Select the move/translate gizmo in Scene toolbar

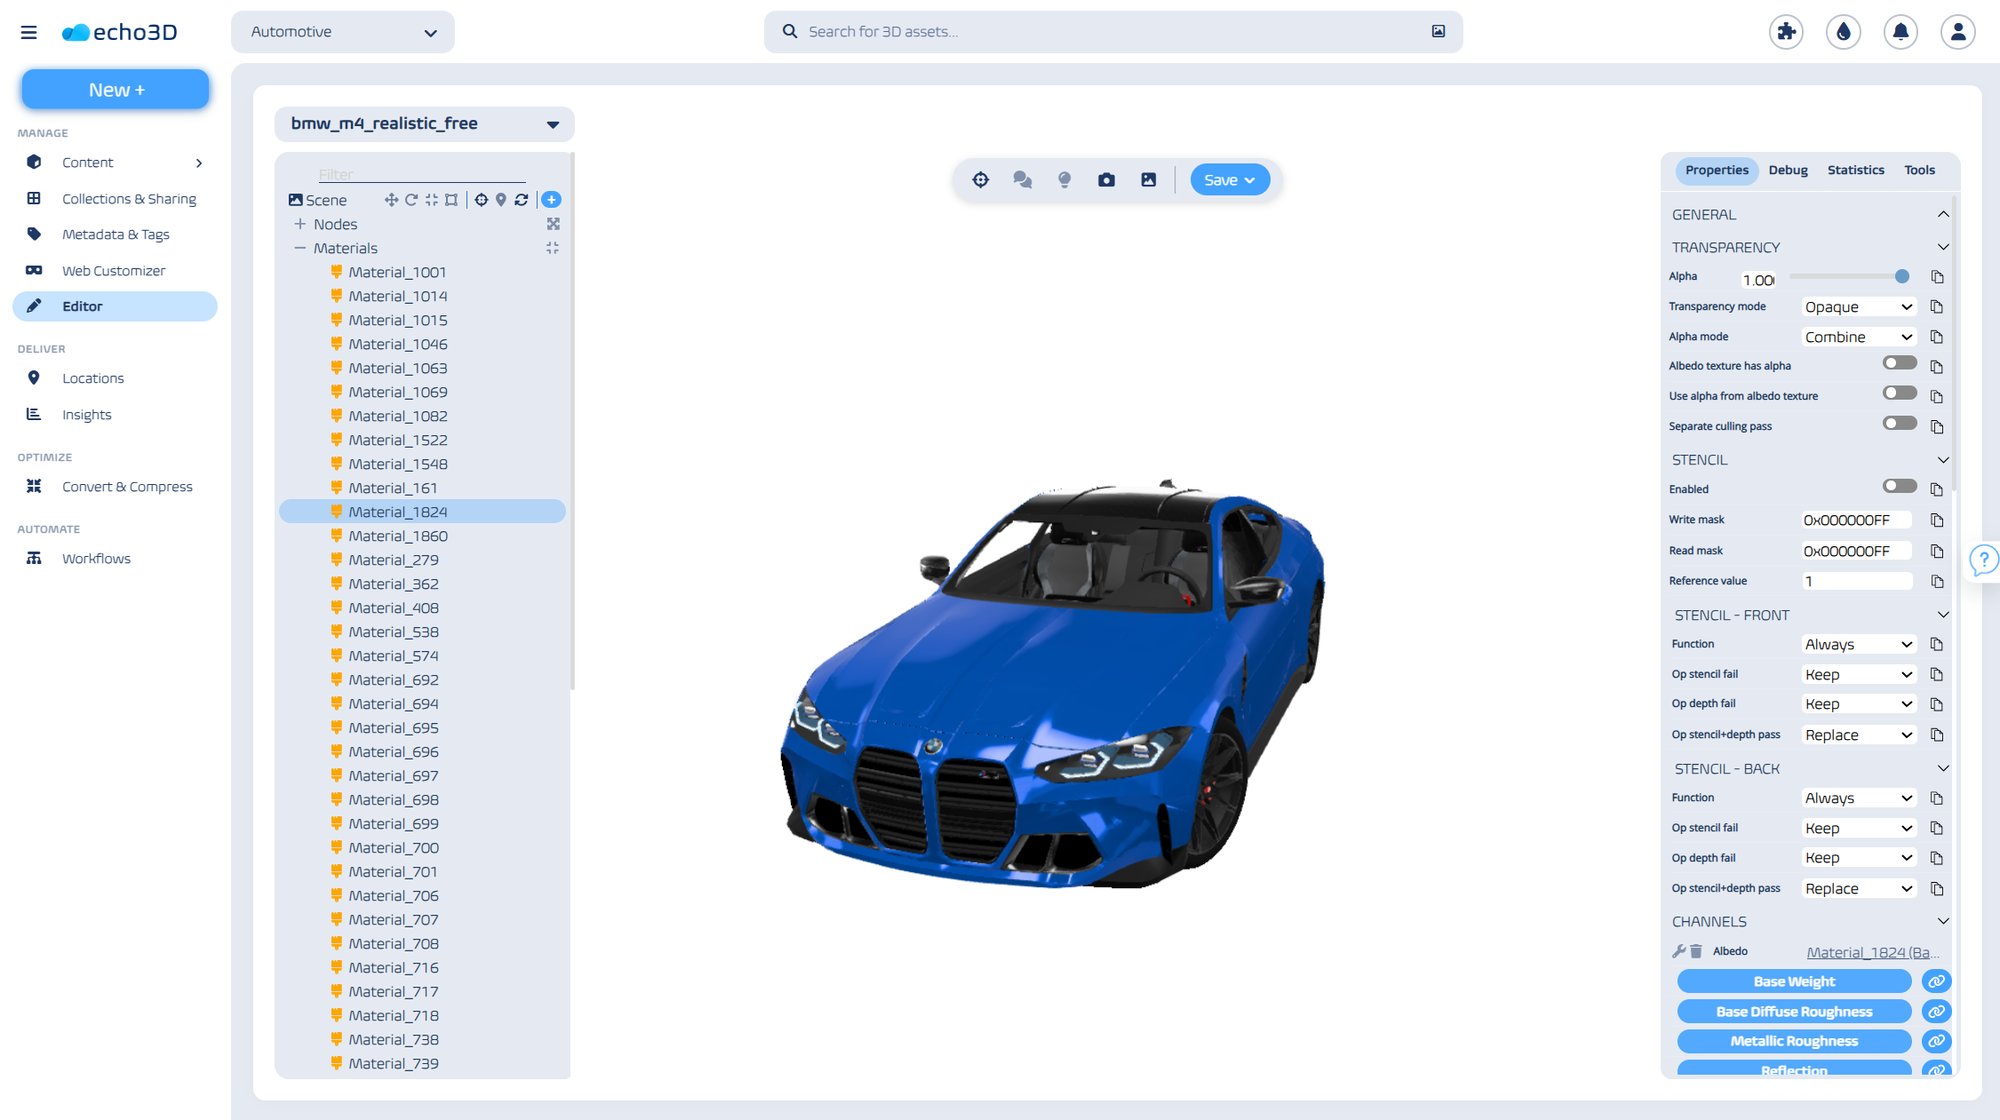tap(391, 200)
